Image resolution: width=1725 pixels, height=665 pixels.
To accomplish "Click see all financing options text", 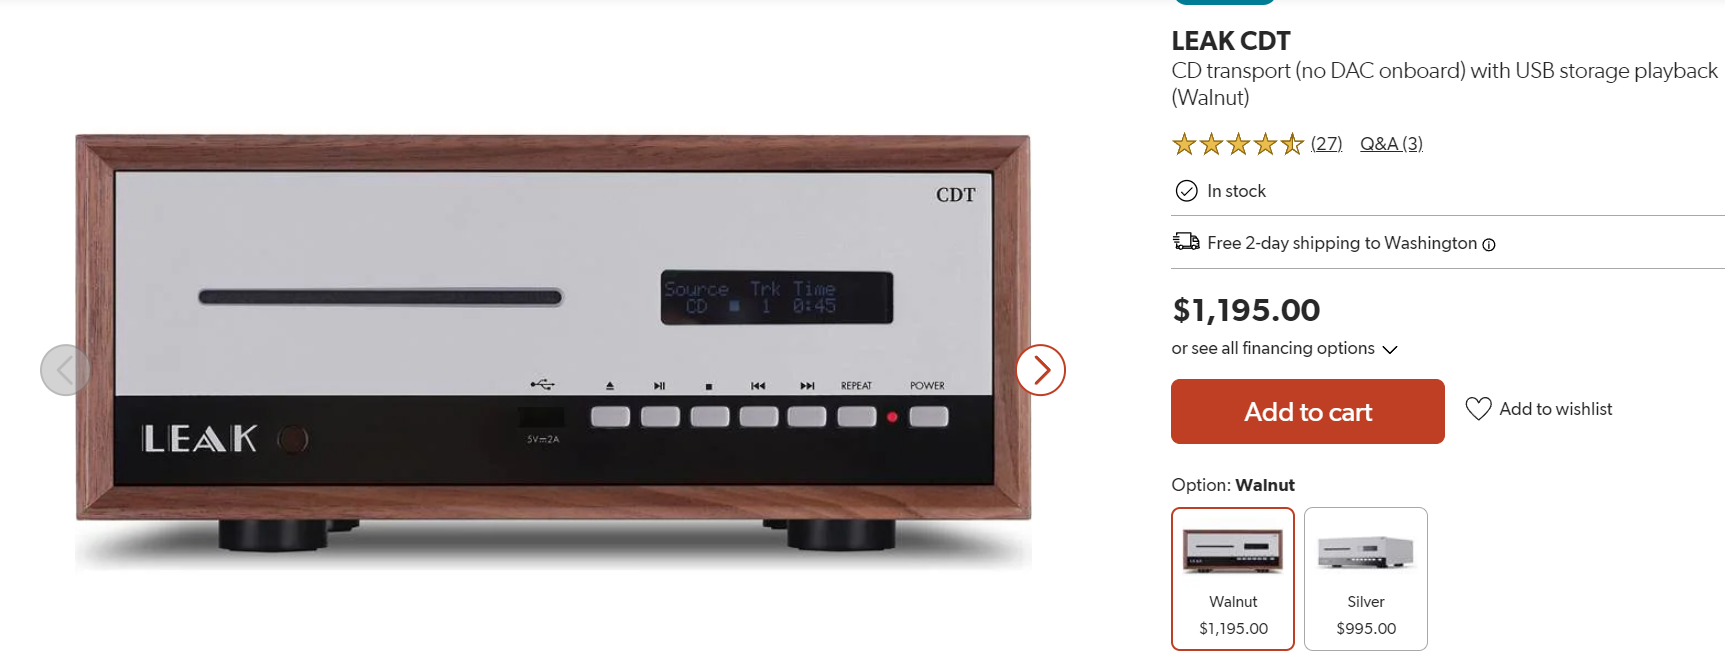I will point(1273,348).
